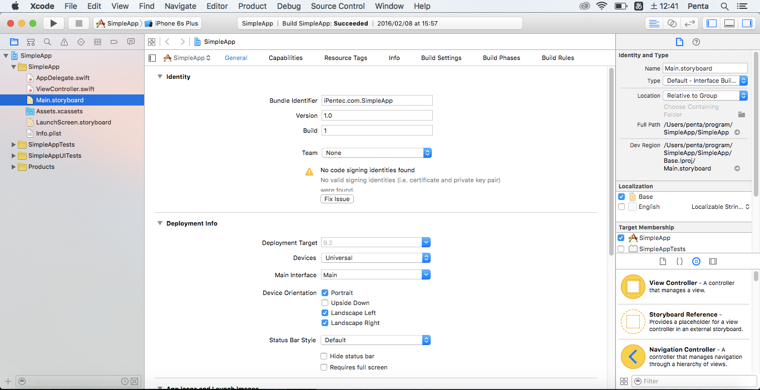
Task: Toggle project and targets list sidebar
Action: coord(152,58)
